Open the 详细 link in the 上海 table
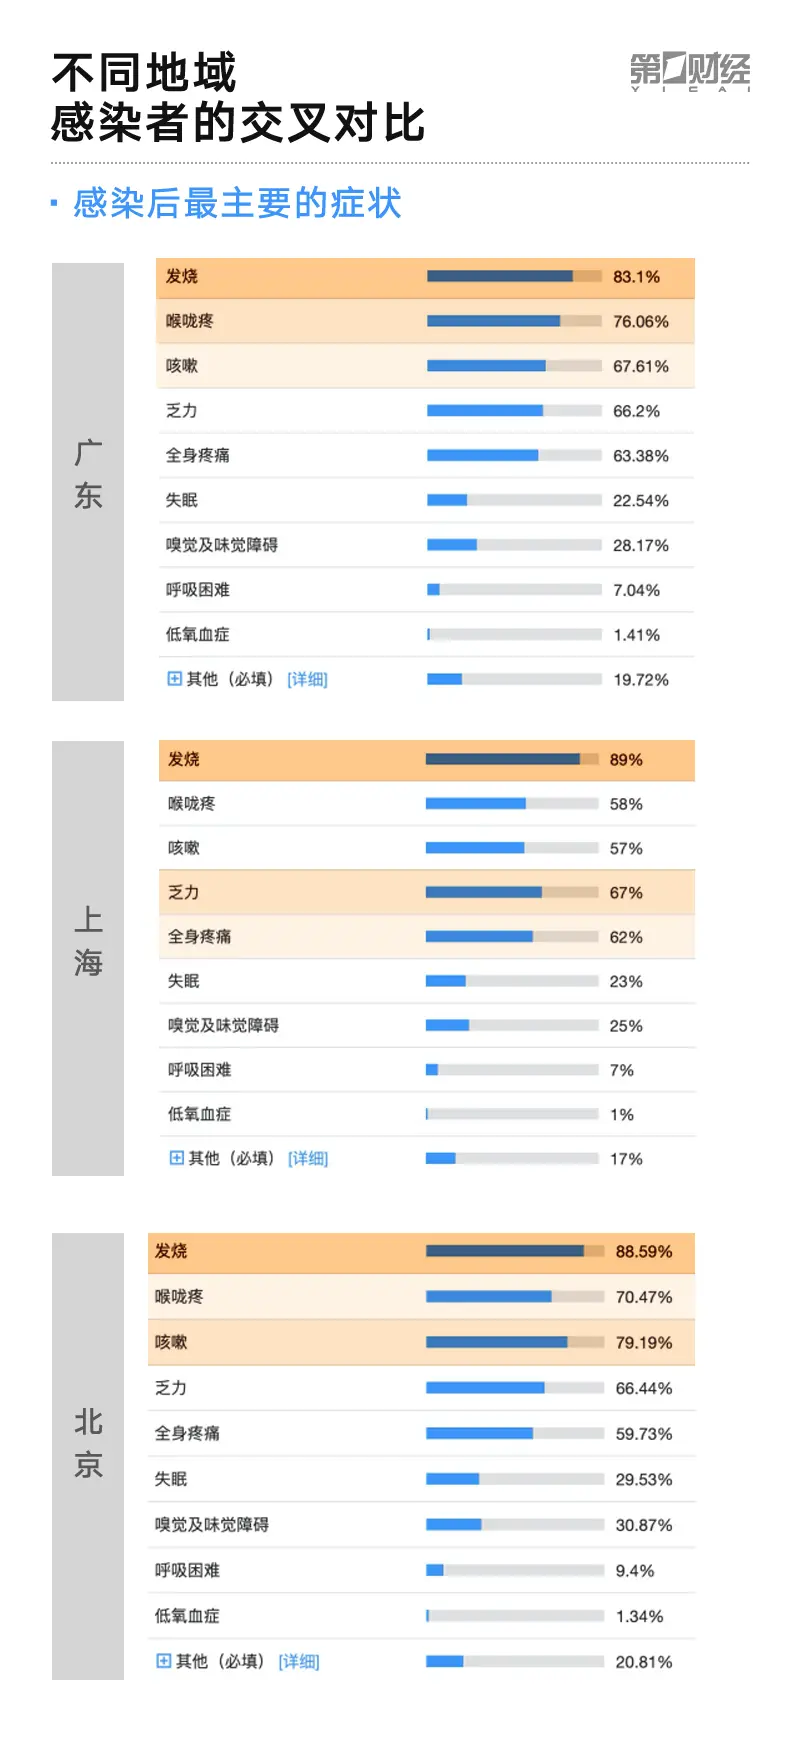This screenshot has height=1755, width=800. [308, 1159]
